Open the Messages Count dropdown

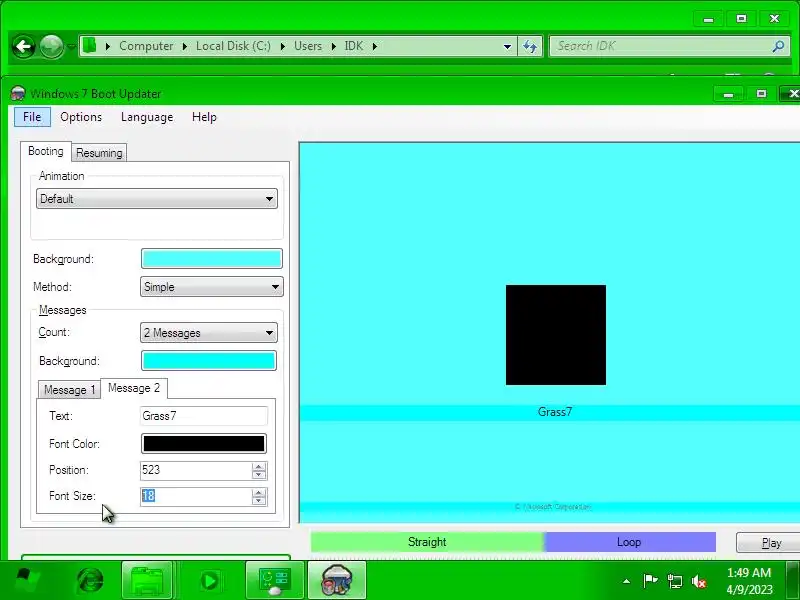[209, 333]
